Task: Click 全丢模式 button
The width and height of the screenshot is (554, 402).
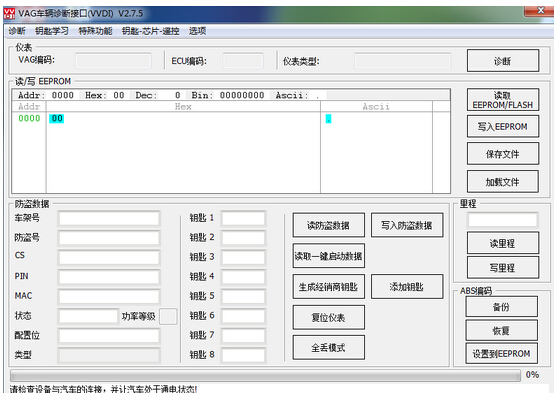Action: point(329,348)
